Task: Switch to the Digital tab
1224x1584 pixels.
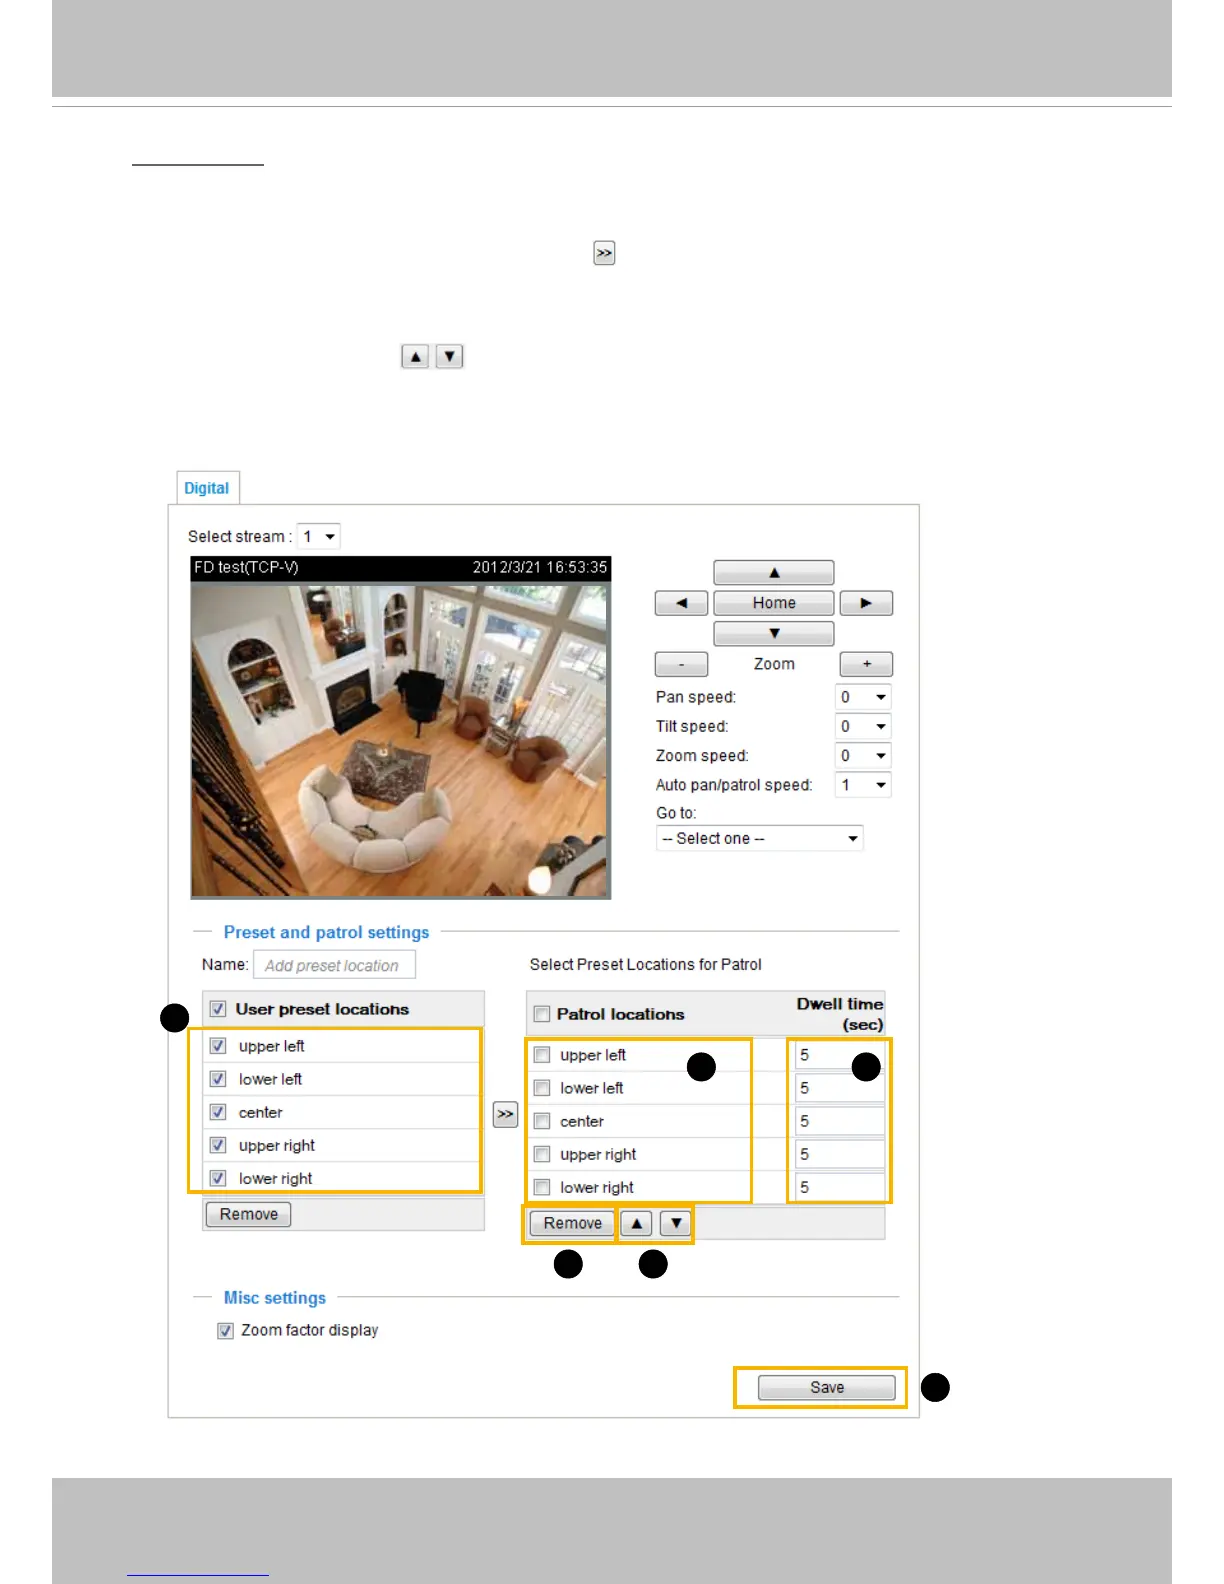Action: 206,488
